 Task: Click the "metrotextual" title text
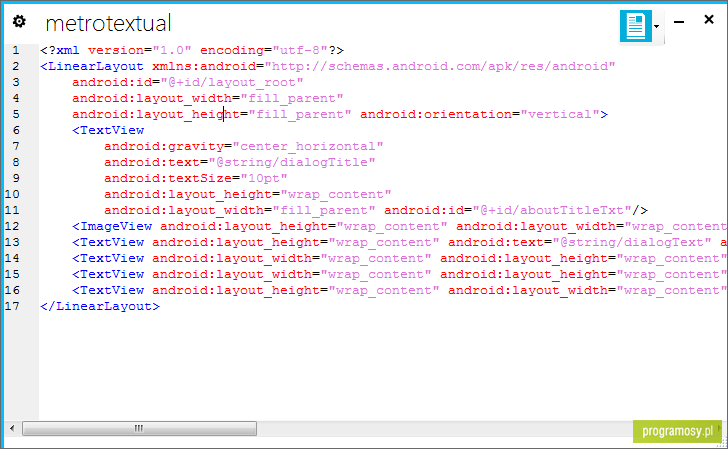[109, 23]
